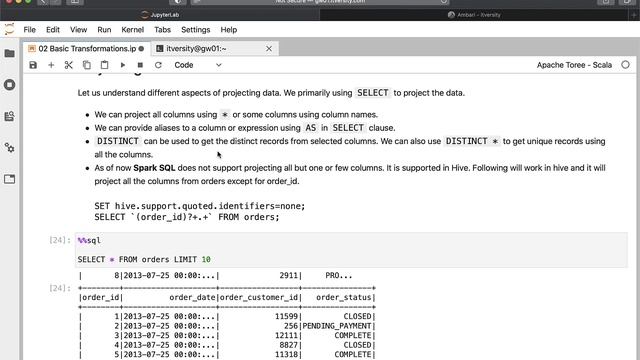The width and height of the screenshot is (640, 360).
Task: Run the selected cell play icon
Action: 122,65
